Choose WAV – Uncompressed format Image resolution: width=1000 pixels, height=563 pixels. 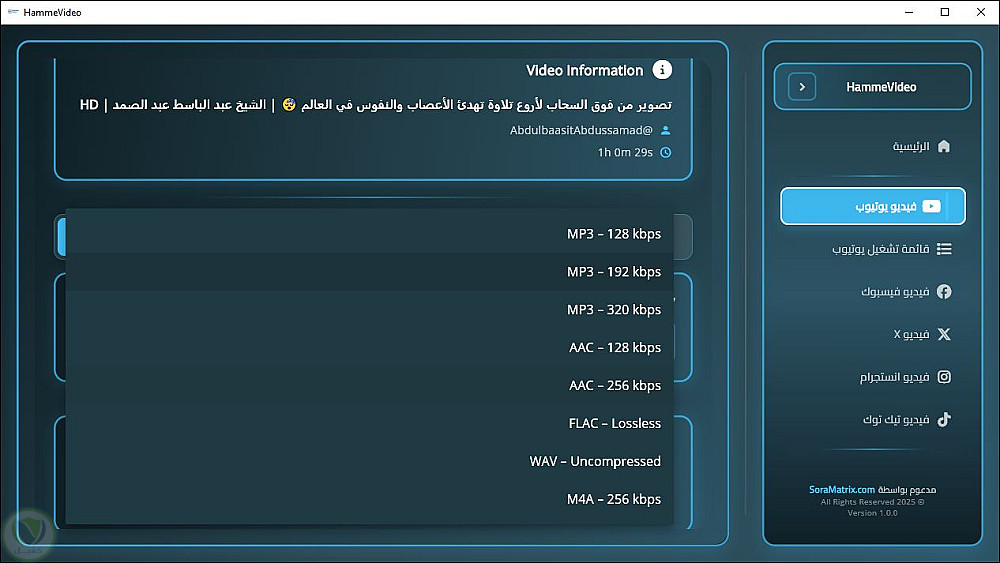click(369, 461)
